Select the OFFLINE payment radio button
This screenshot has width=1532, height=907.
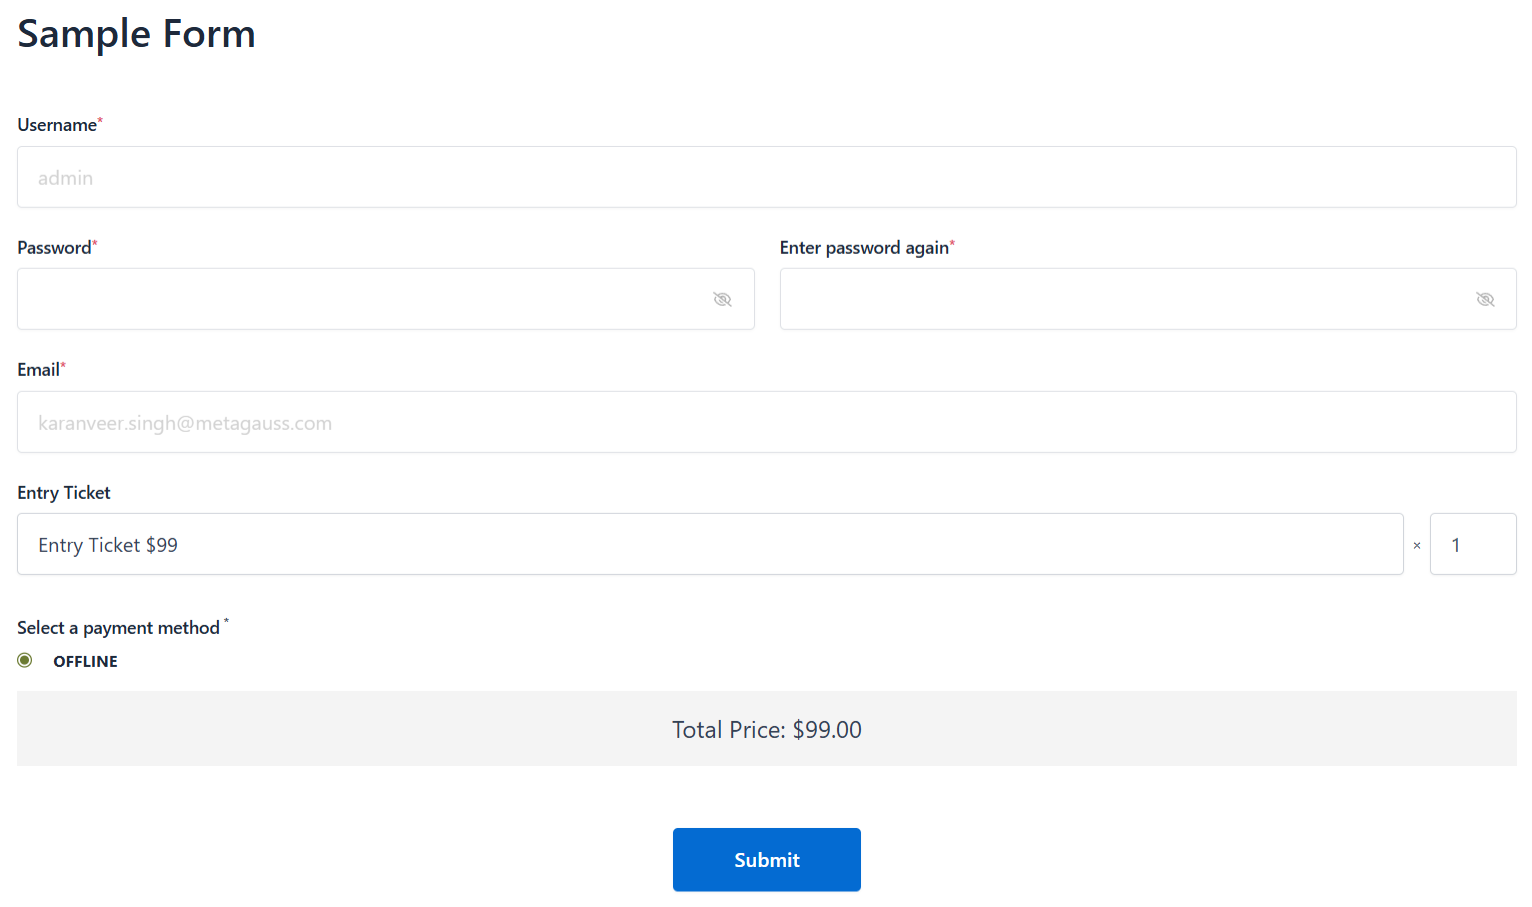tap(25, 660)
